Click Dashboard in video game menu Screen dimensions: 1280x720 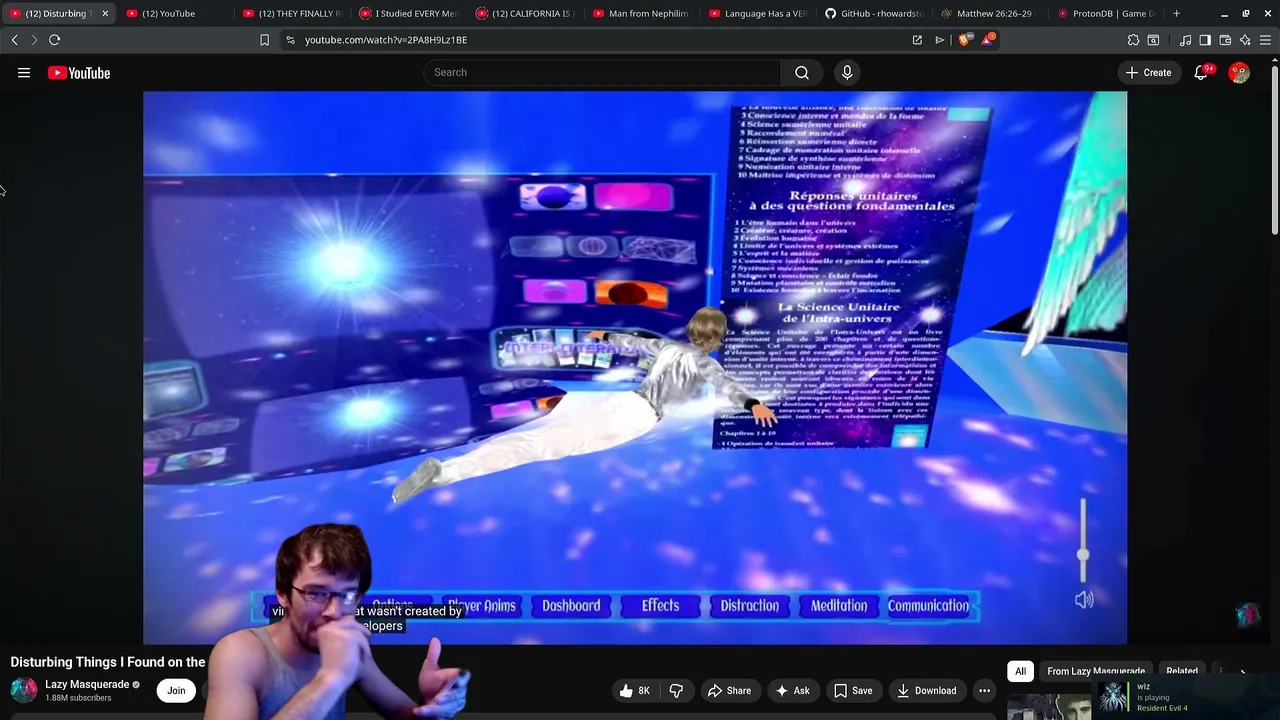pos(571,606)
